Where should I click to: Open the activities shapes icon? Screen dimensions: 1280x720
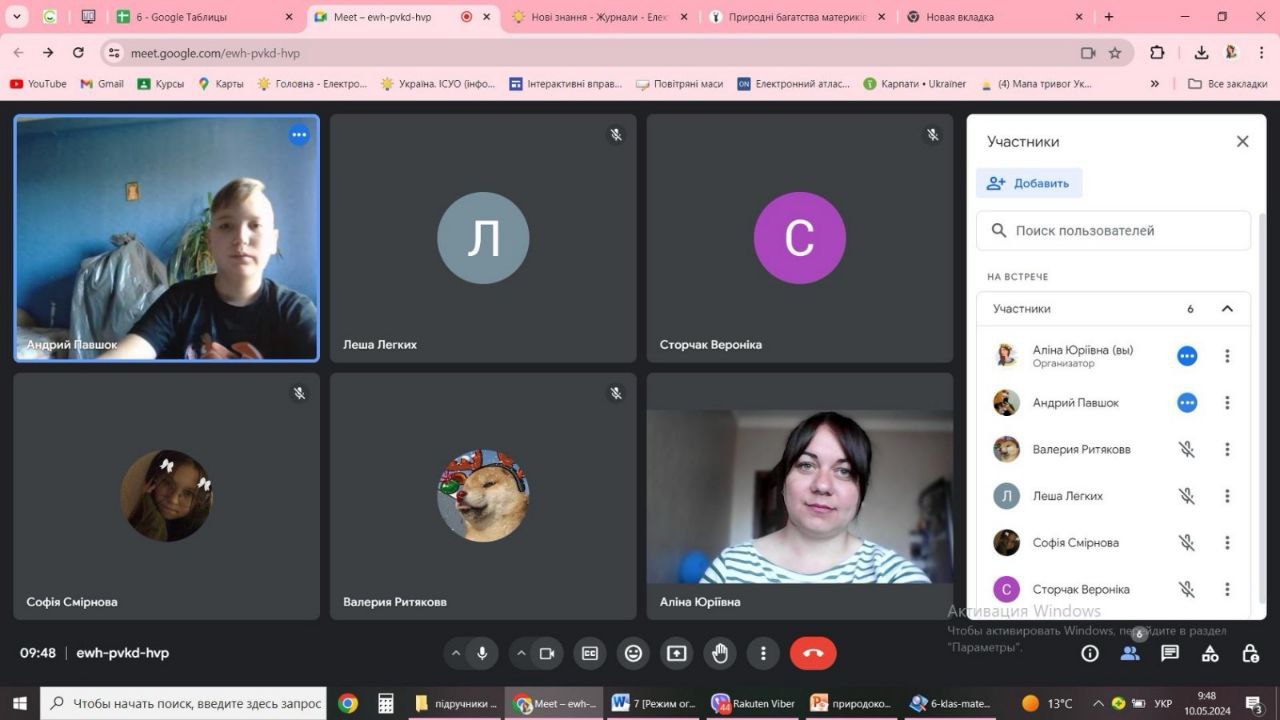pyautogui.click(x=1210, y=653)
